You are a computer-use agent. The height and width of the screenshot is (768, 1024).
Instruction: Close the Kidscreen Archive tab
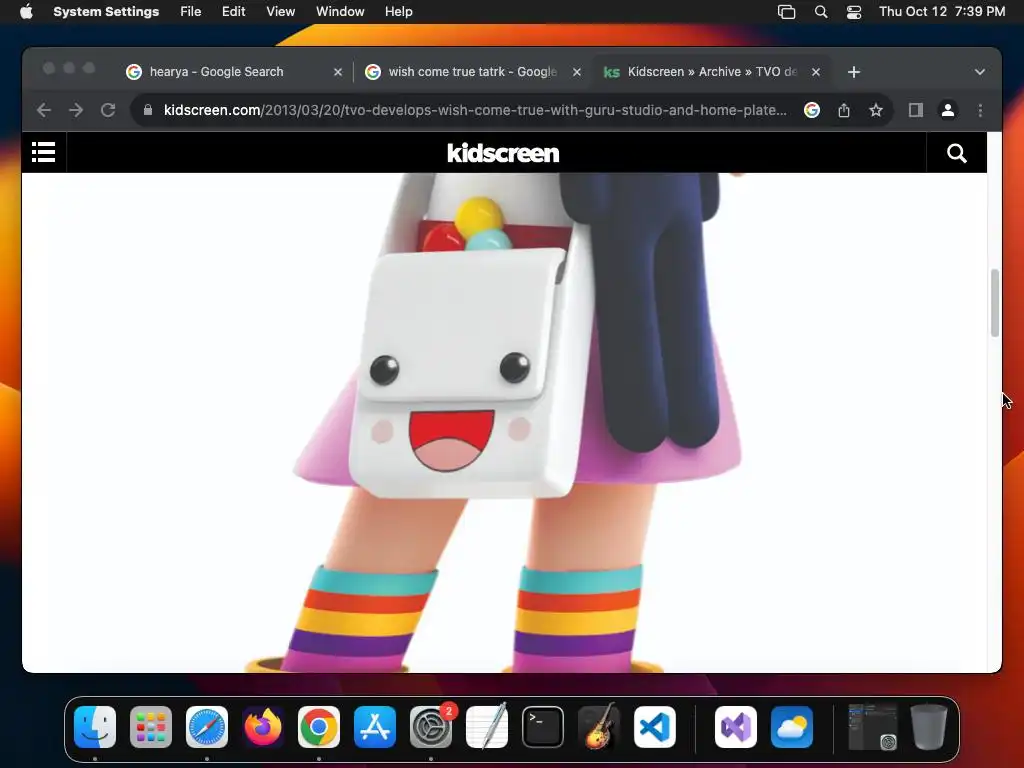tap(816, 72)
